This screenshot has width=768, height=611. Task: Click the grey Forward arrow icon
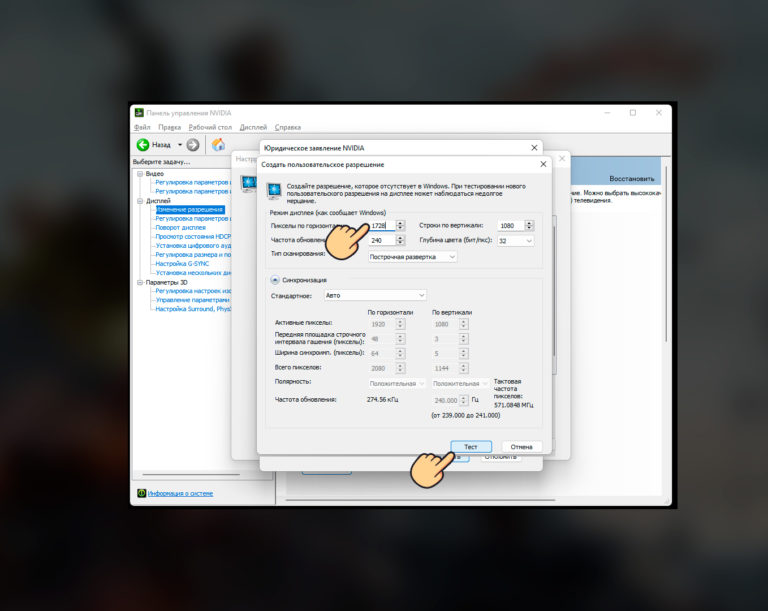tap(193, 145)
